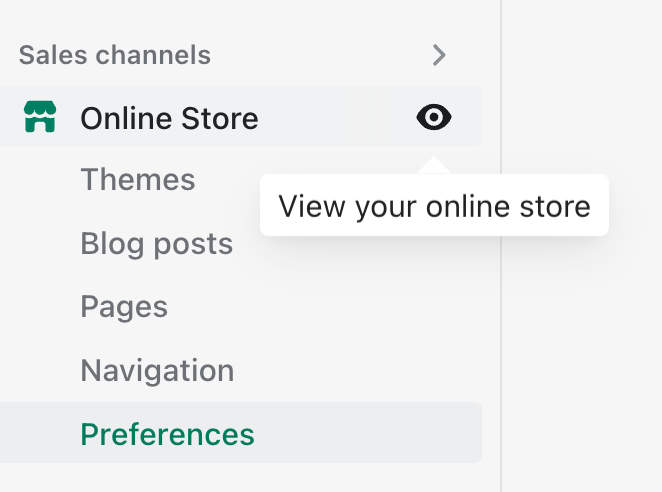Open the Pages section
This screenshot has height=492, width=662.
124,307
